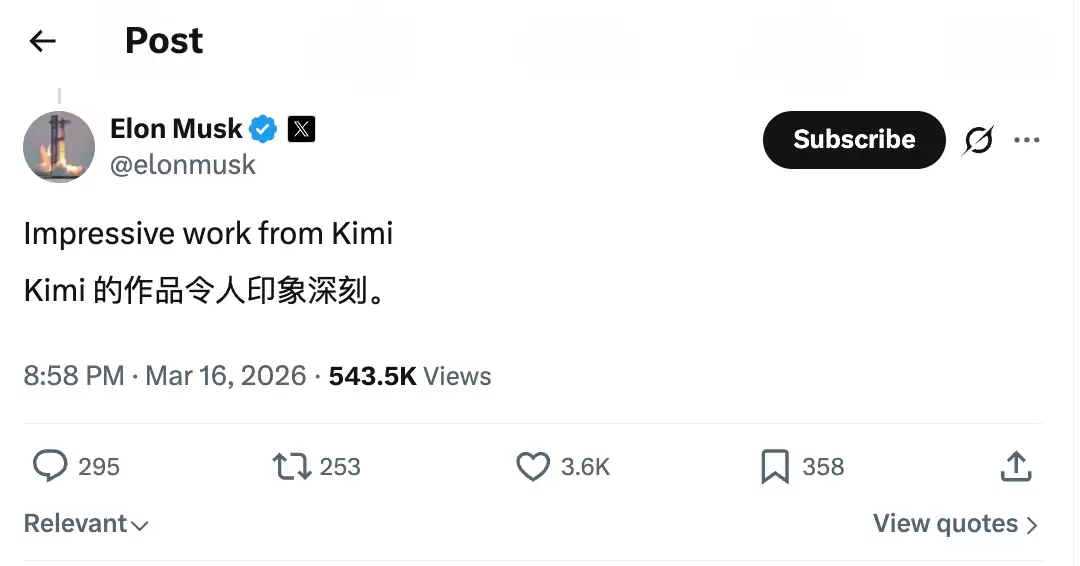Like the post with the heart icon
This screenshot has height=566, width=1080.
pyautogui.click(x=533, y=467)
